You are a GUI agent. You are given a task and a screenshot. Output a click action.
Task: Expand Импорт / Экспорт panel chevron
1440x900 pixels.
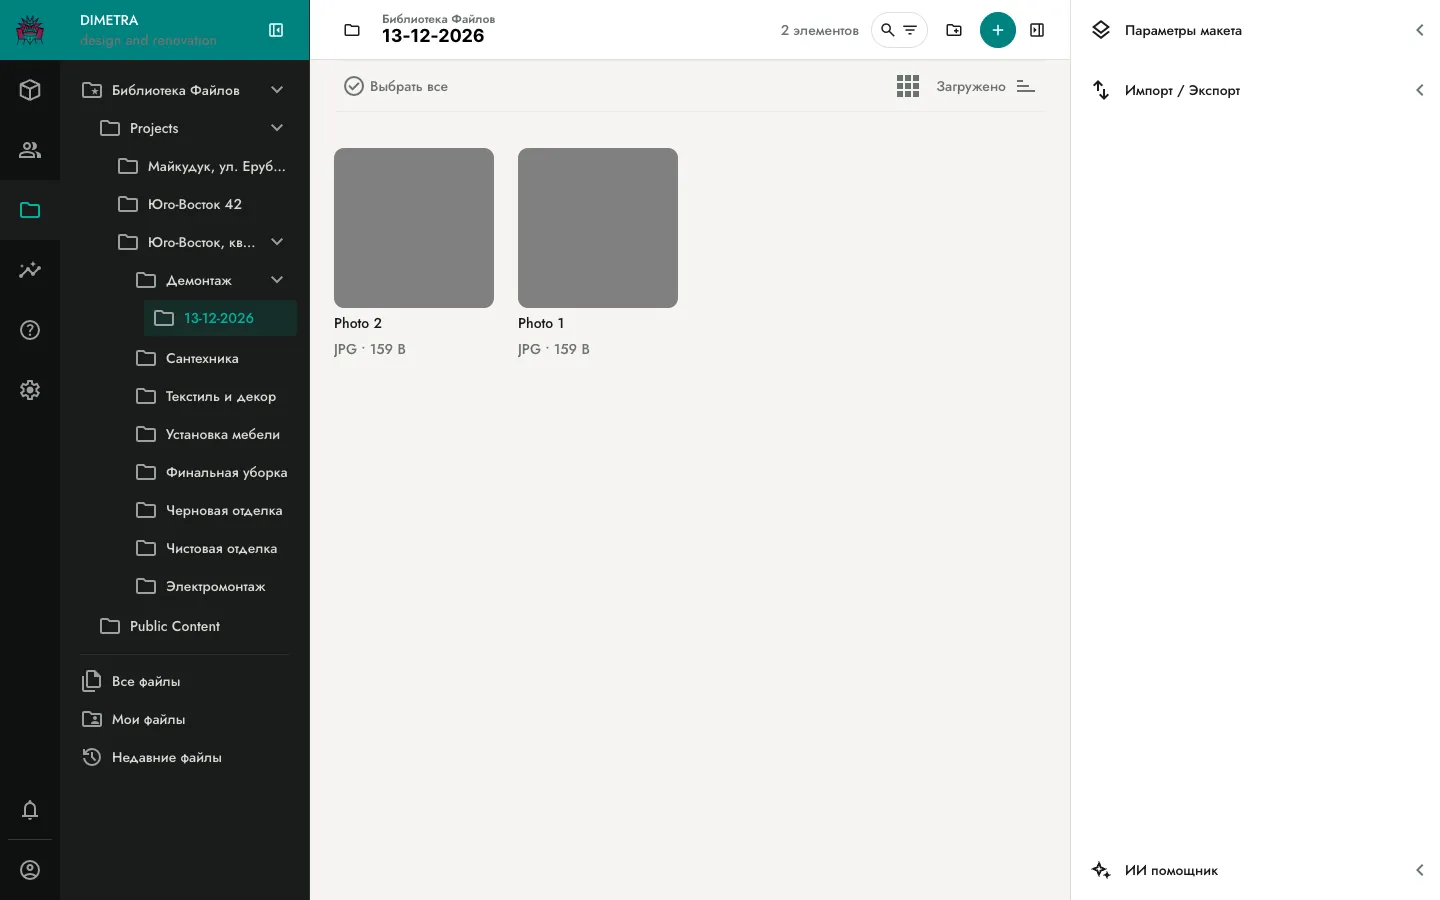tap(1420, 90)
